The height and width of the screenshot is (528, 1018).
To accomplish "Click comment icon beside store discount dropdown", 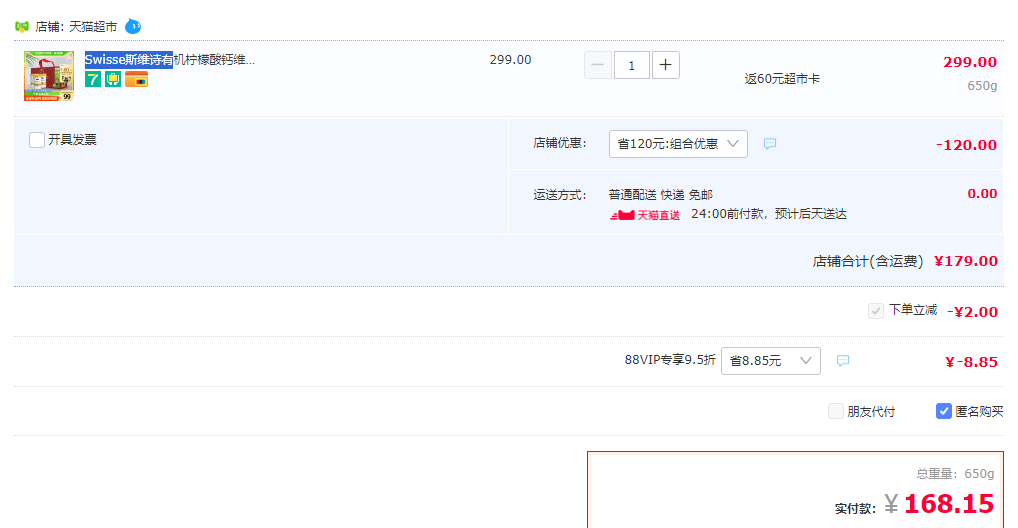I will pos(770,144).
